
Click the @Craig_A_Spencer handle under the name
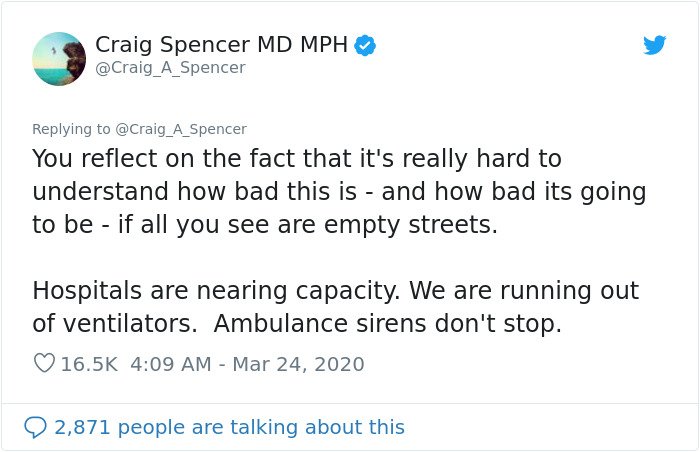pos(171,68)
